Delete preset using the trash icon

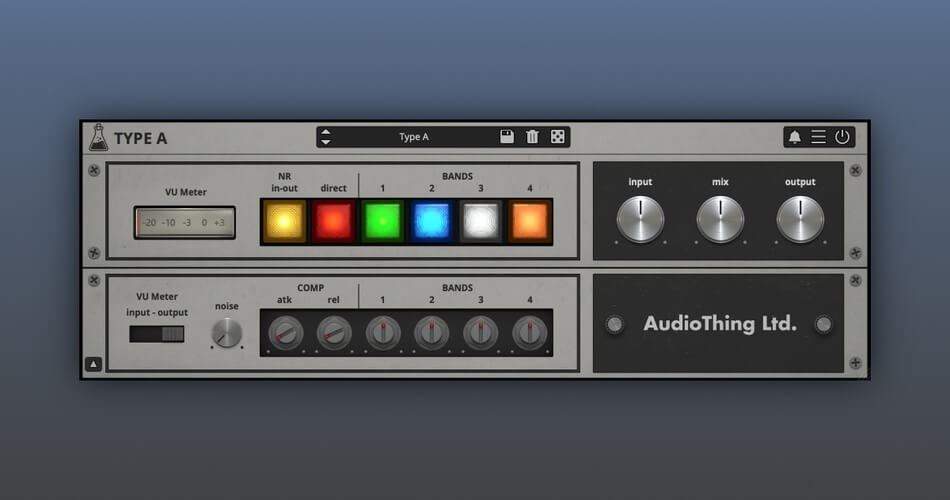[532, 137]
